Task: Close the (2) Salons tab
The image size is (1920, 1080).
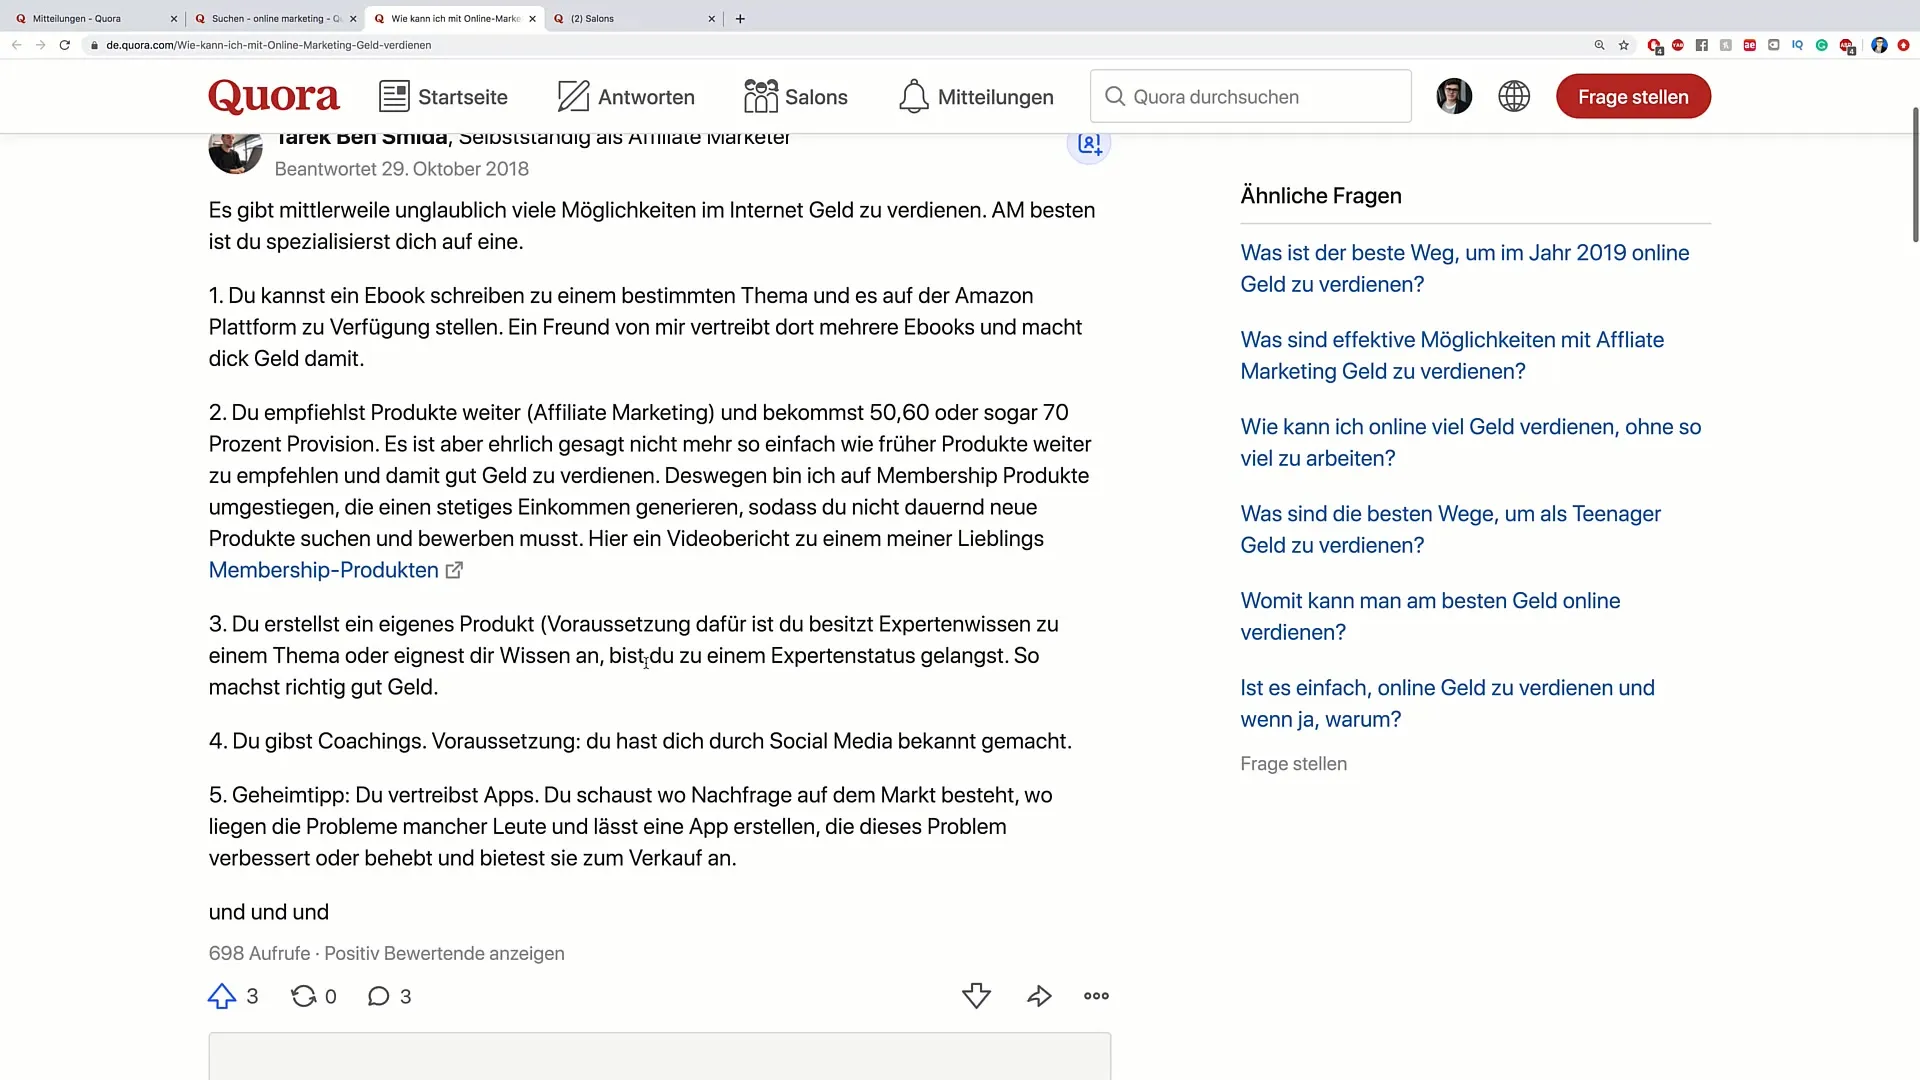Action: coord(712,18)
